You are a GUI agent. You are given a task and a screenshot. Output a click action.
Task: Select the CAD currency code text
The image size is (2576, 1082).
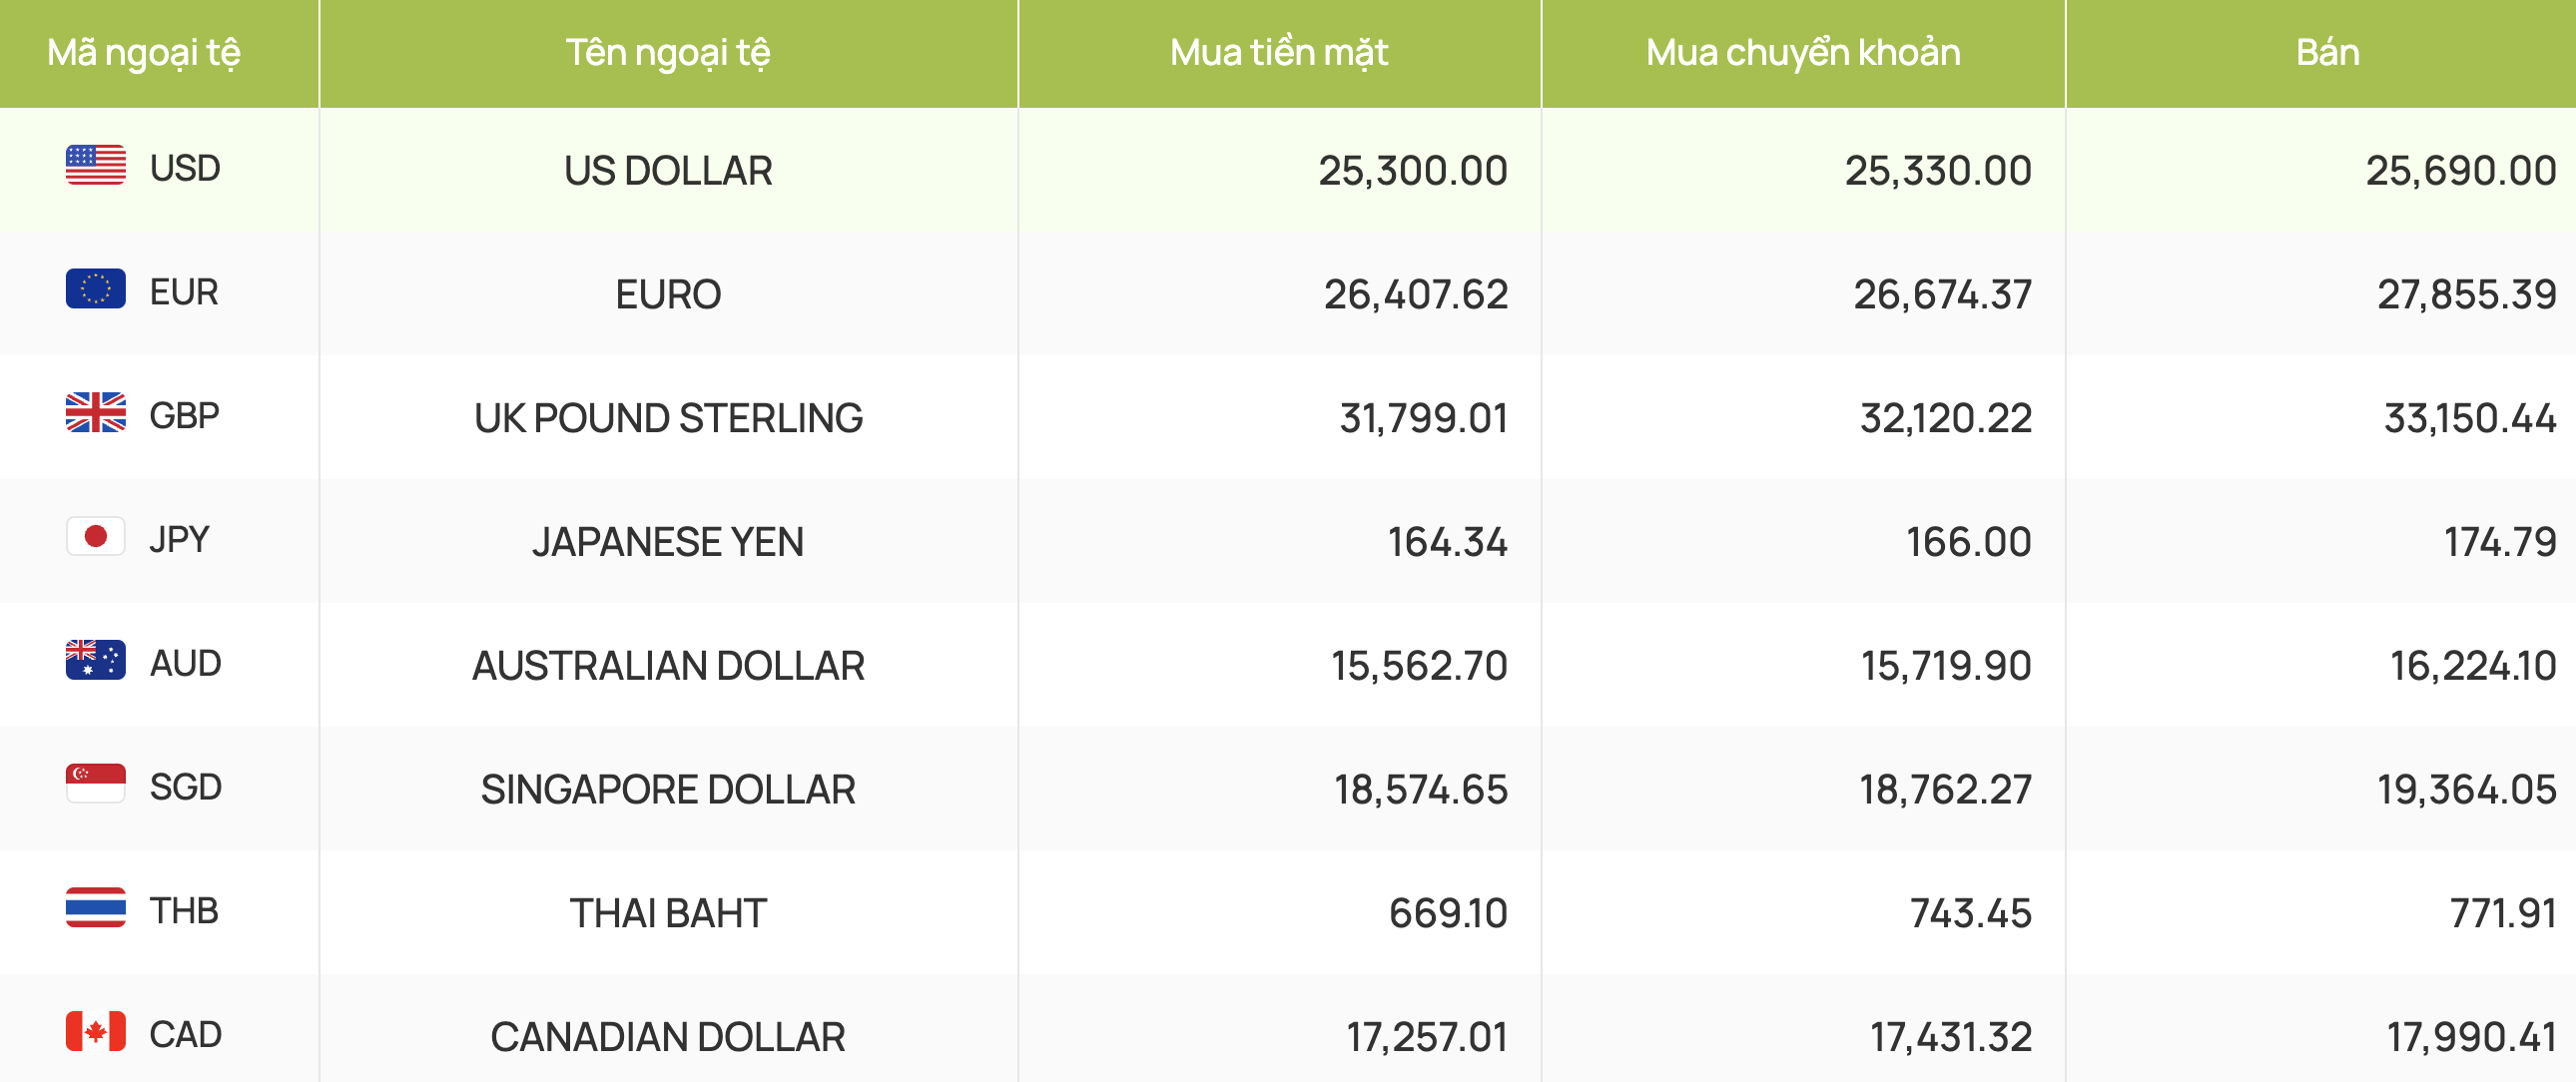(x=185, y=1034)
